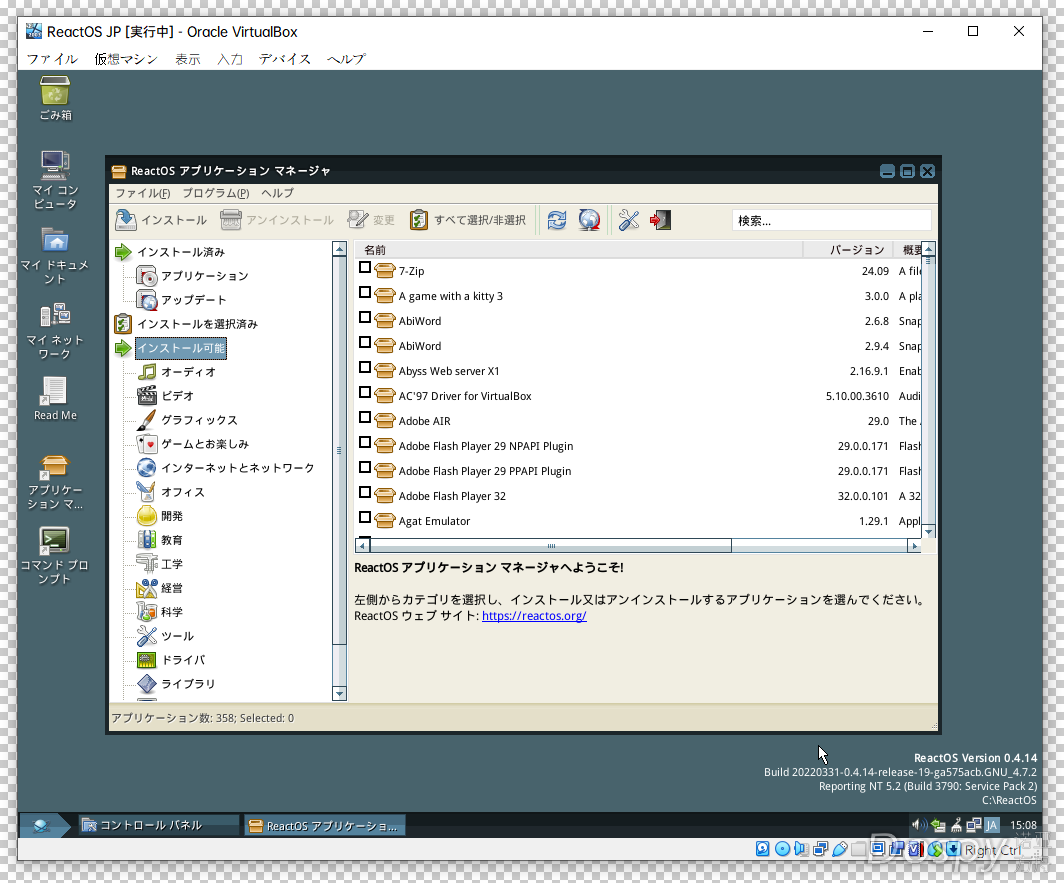Click the JA language indicator in tray
This screenshot has width=1064, height=883.
click(x=992, y=825)
